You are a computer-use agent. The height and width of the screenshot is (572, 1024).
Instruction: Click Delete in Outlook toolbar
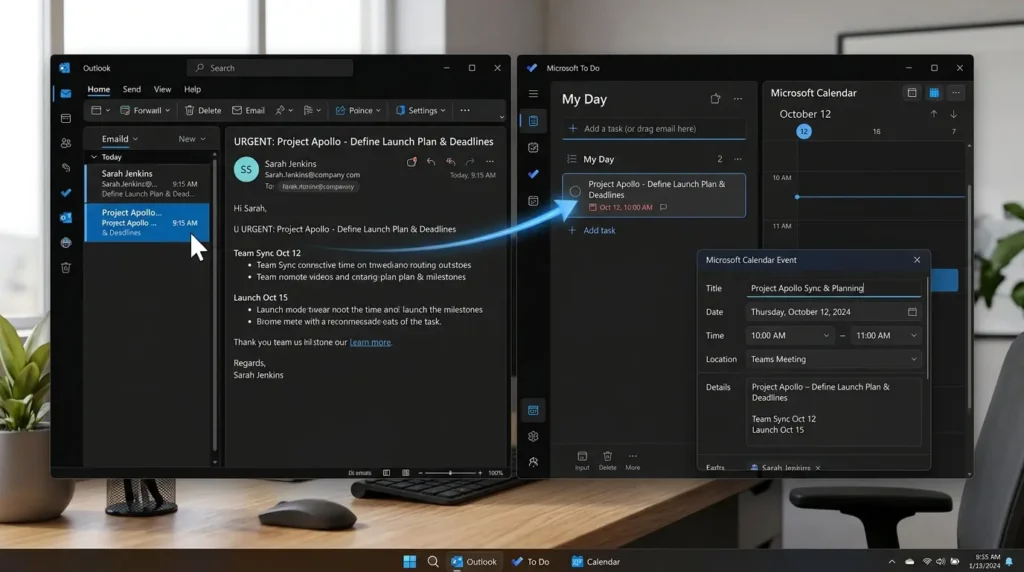coord(203,110)
